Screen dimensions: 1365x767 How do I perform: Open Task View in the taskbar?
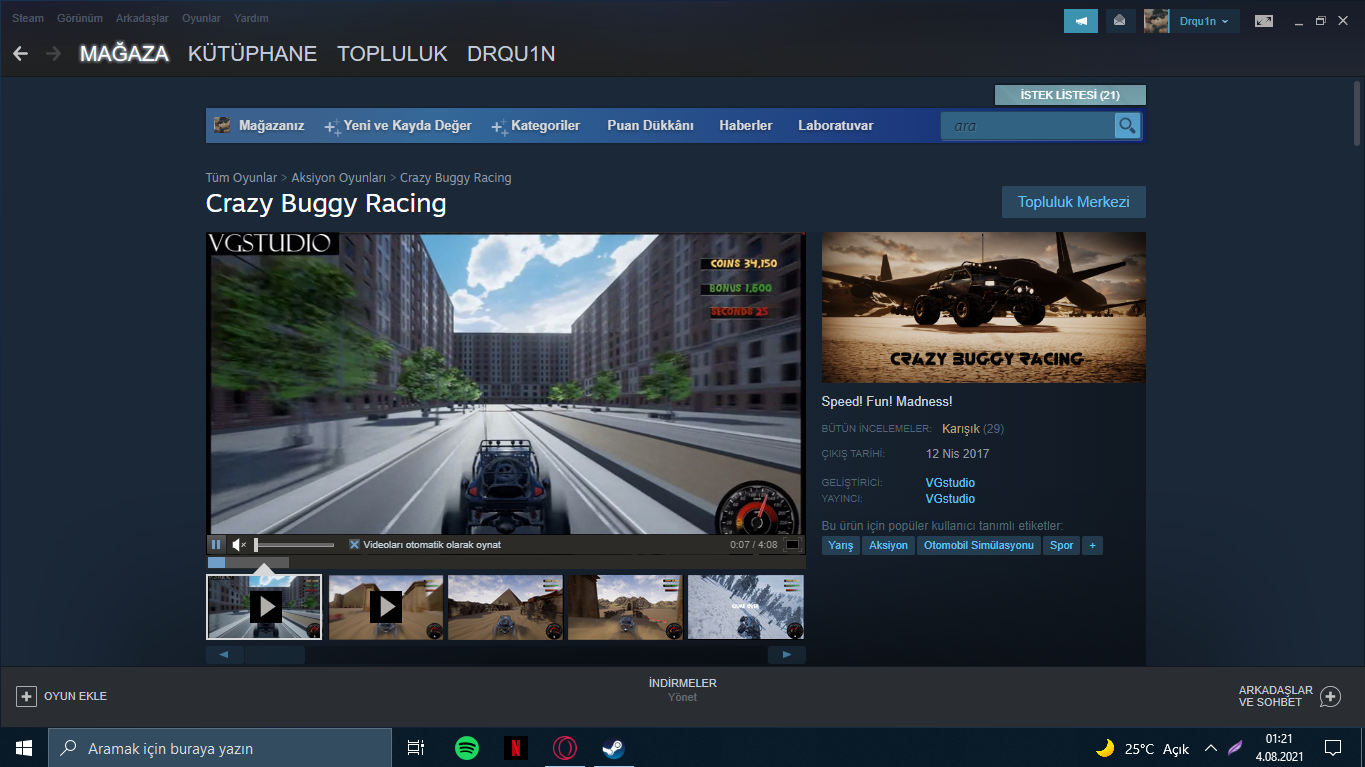point(416,748)
